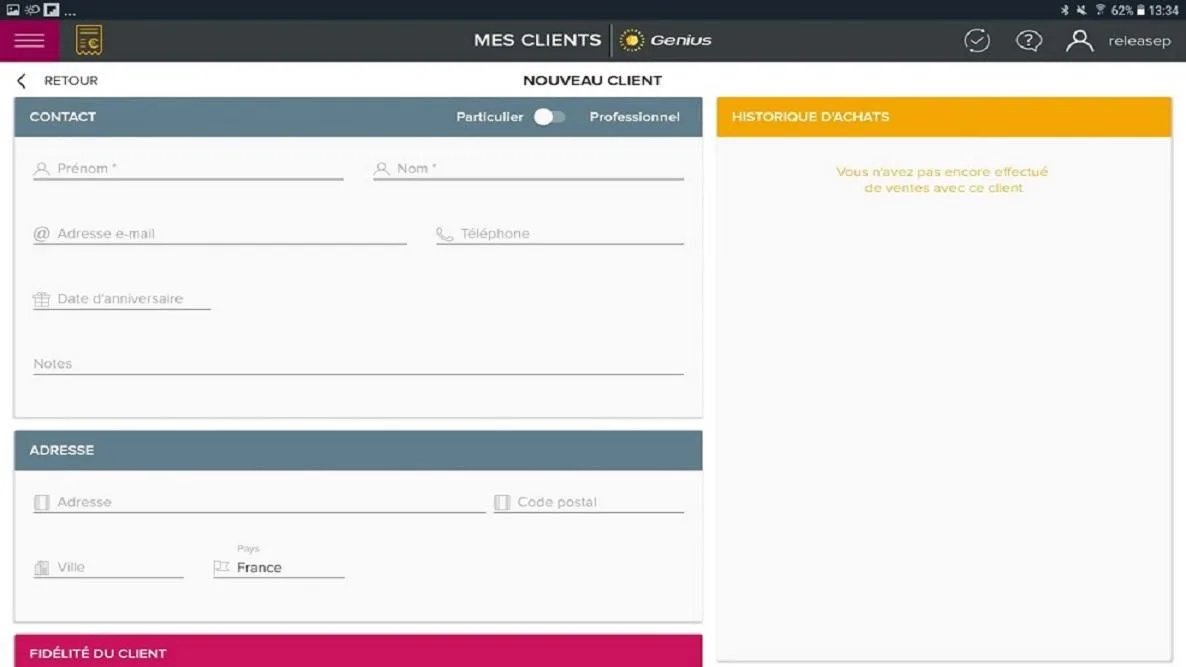Screen dimensions: 1186x667
Task: Tap the Genius sun logo
Action: point(632,40)
